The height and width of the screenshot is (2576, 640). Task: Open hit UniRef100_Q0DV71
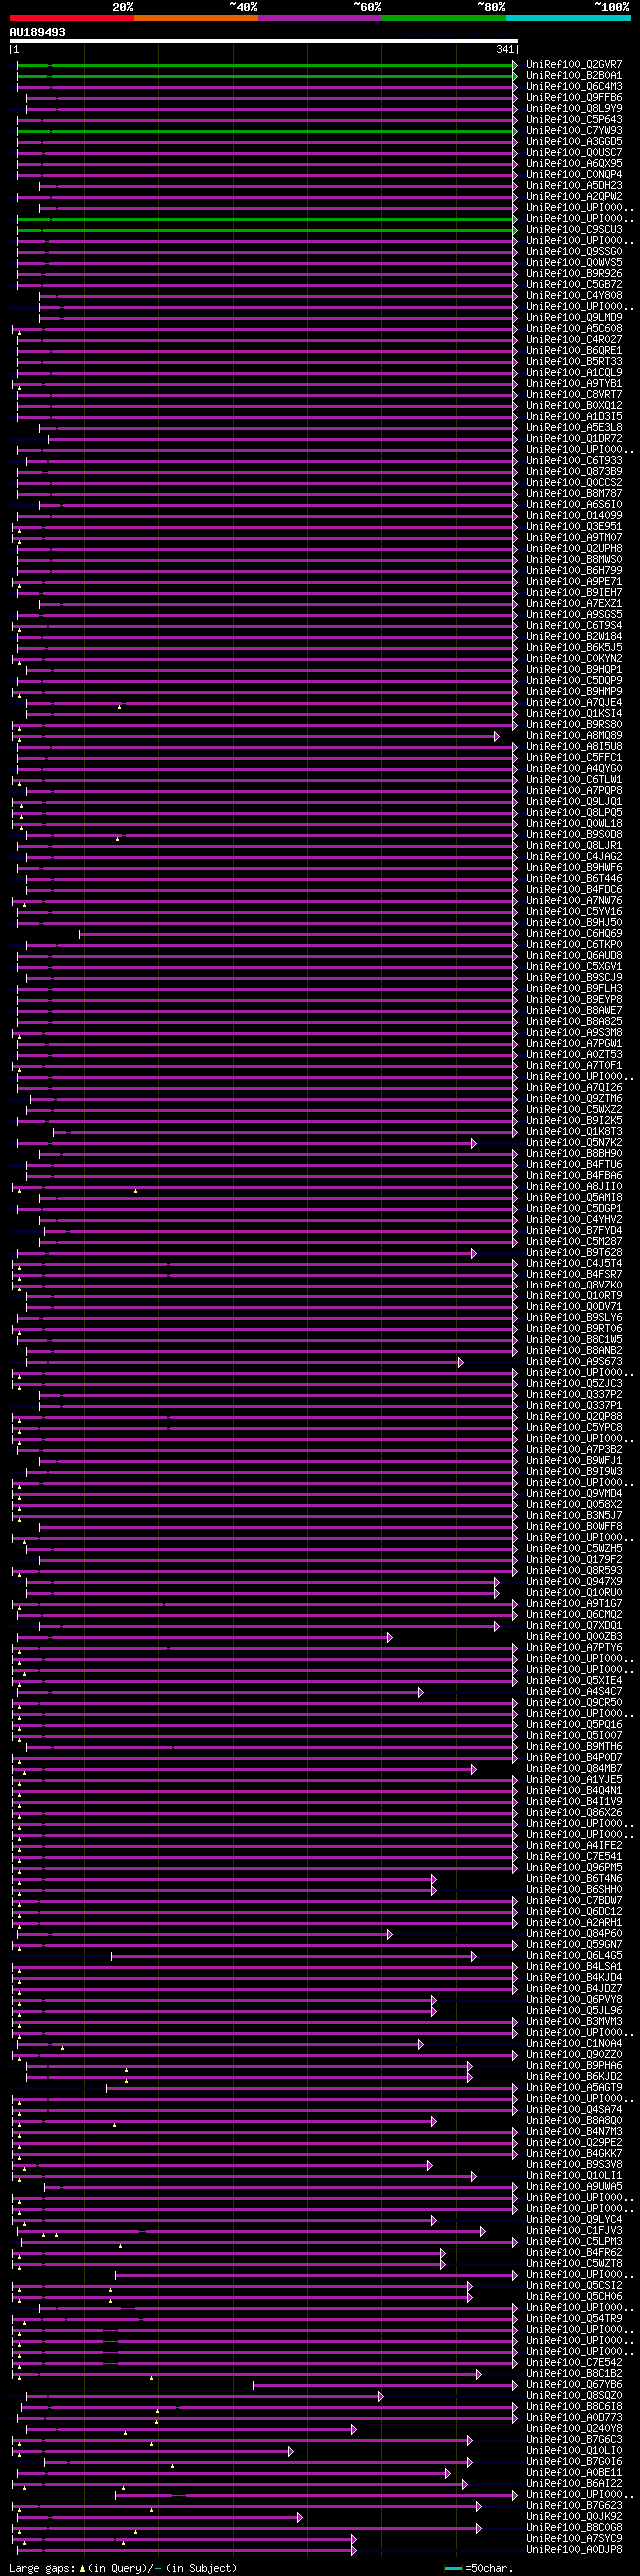[x=574, y=1308]
